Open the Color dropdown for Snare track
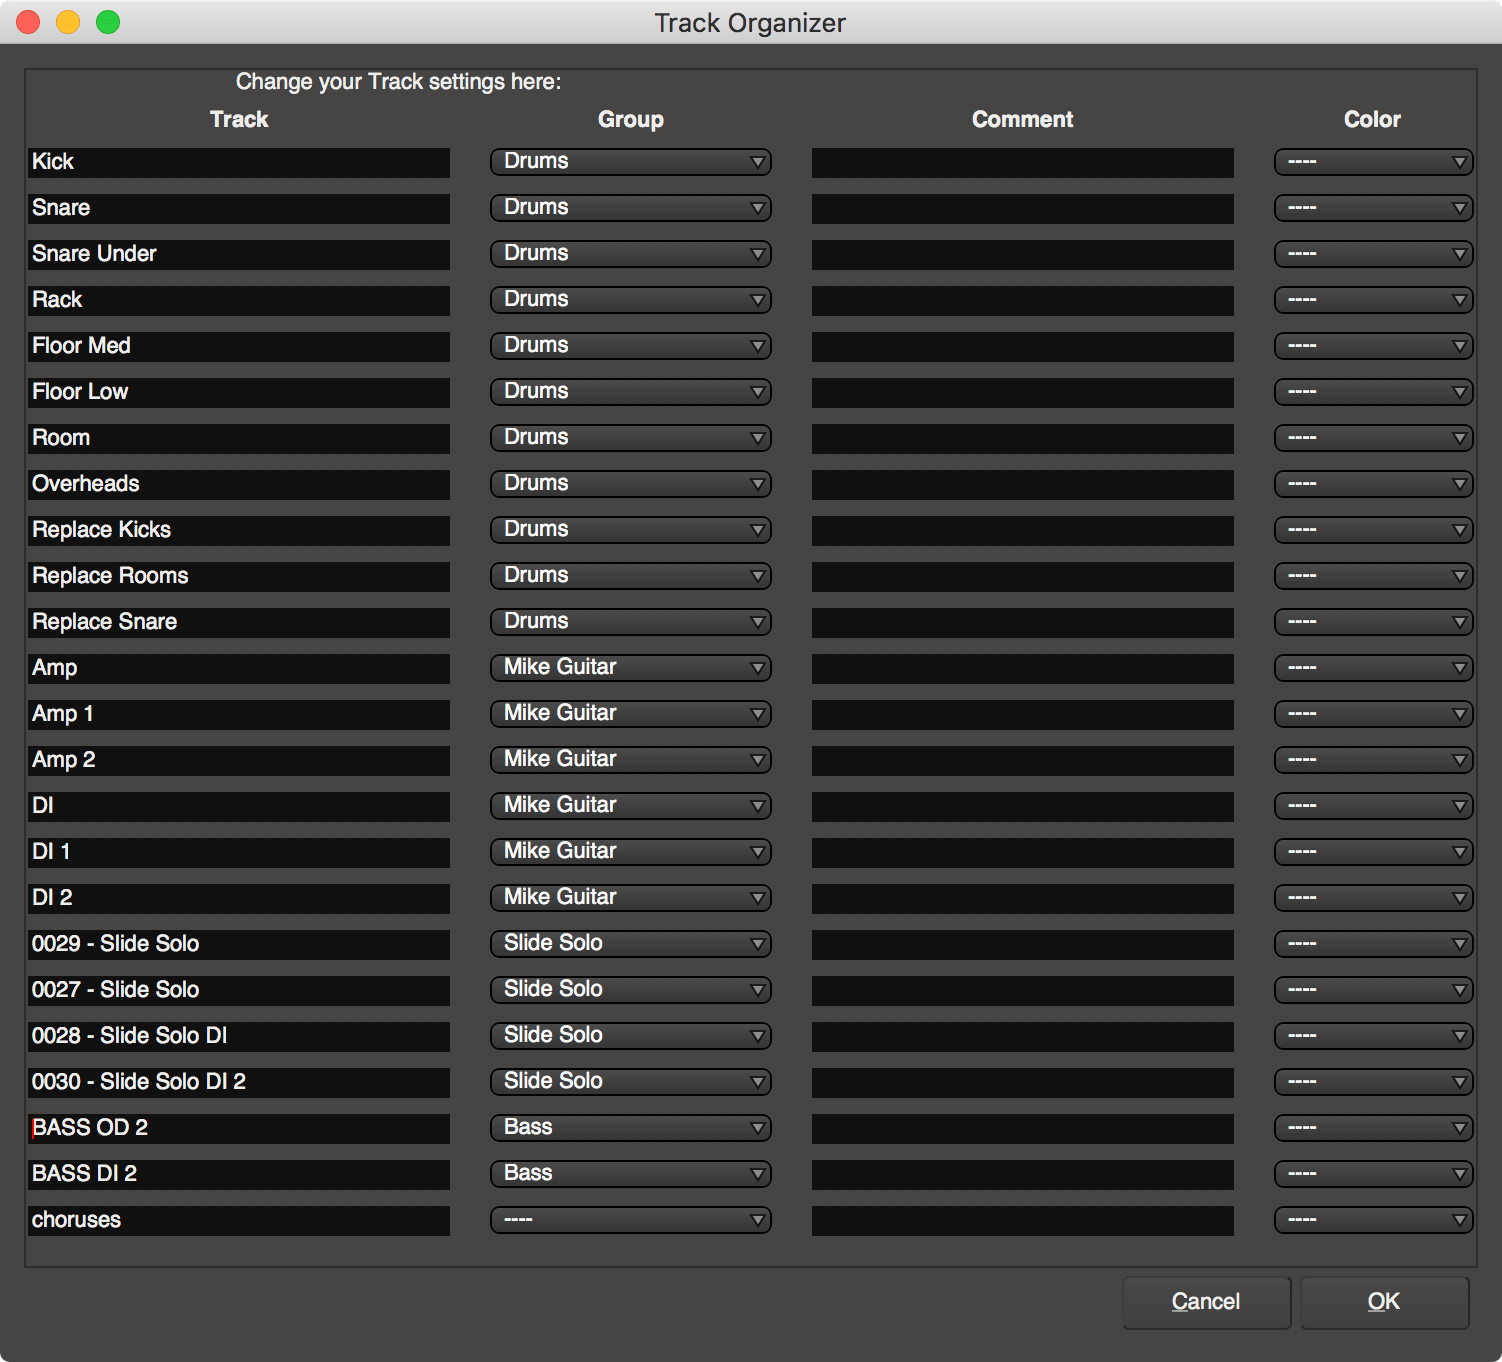1502x1362 pixels. pos(1372,208)
